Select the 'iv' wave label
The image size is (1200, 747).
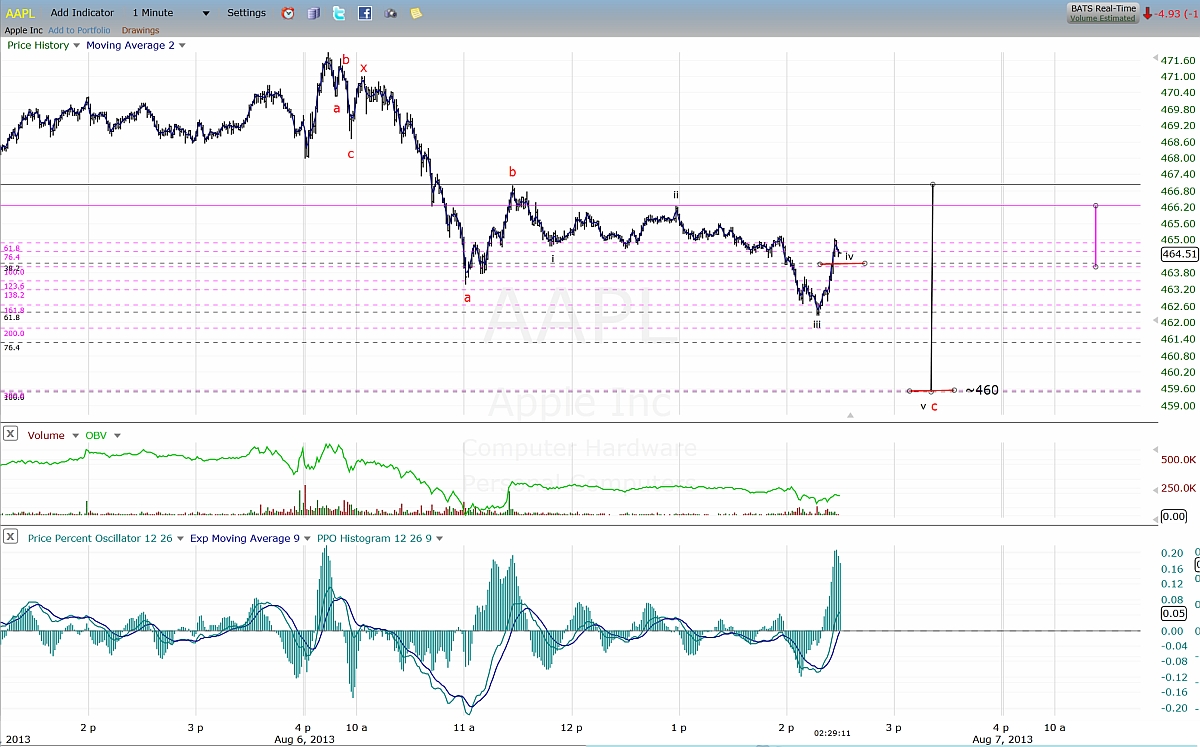click(x=850, y=257)
